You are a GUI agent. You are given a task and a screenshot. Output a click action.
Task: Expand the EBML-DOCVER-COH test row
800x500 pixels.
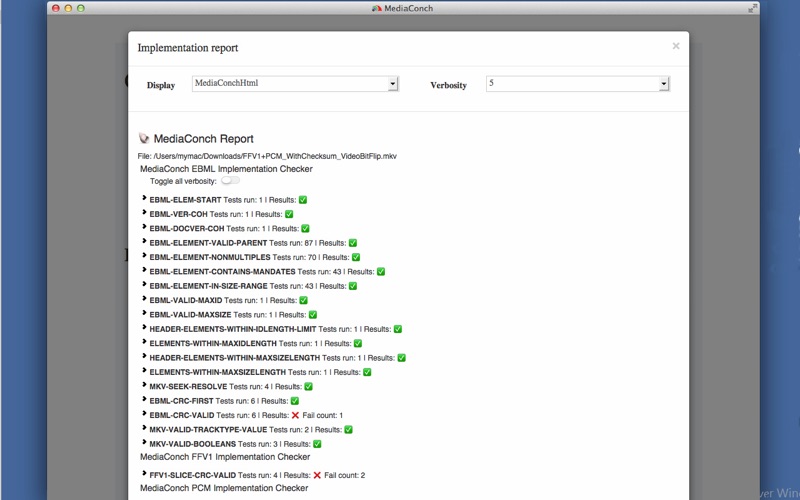[144, 227]
